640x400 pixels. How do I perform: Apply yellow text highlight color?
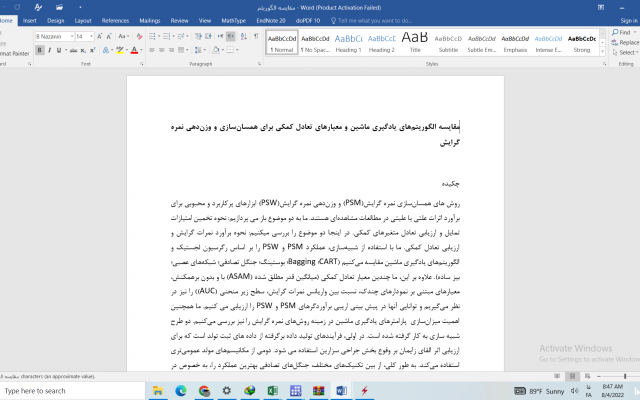(x=120, y=50)
